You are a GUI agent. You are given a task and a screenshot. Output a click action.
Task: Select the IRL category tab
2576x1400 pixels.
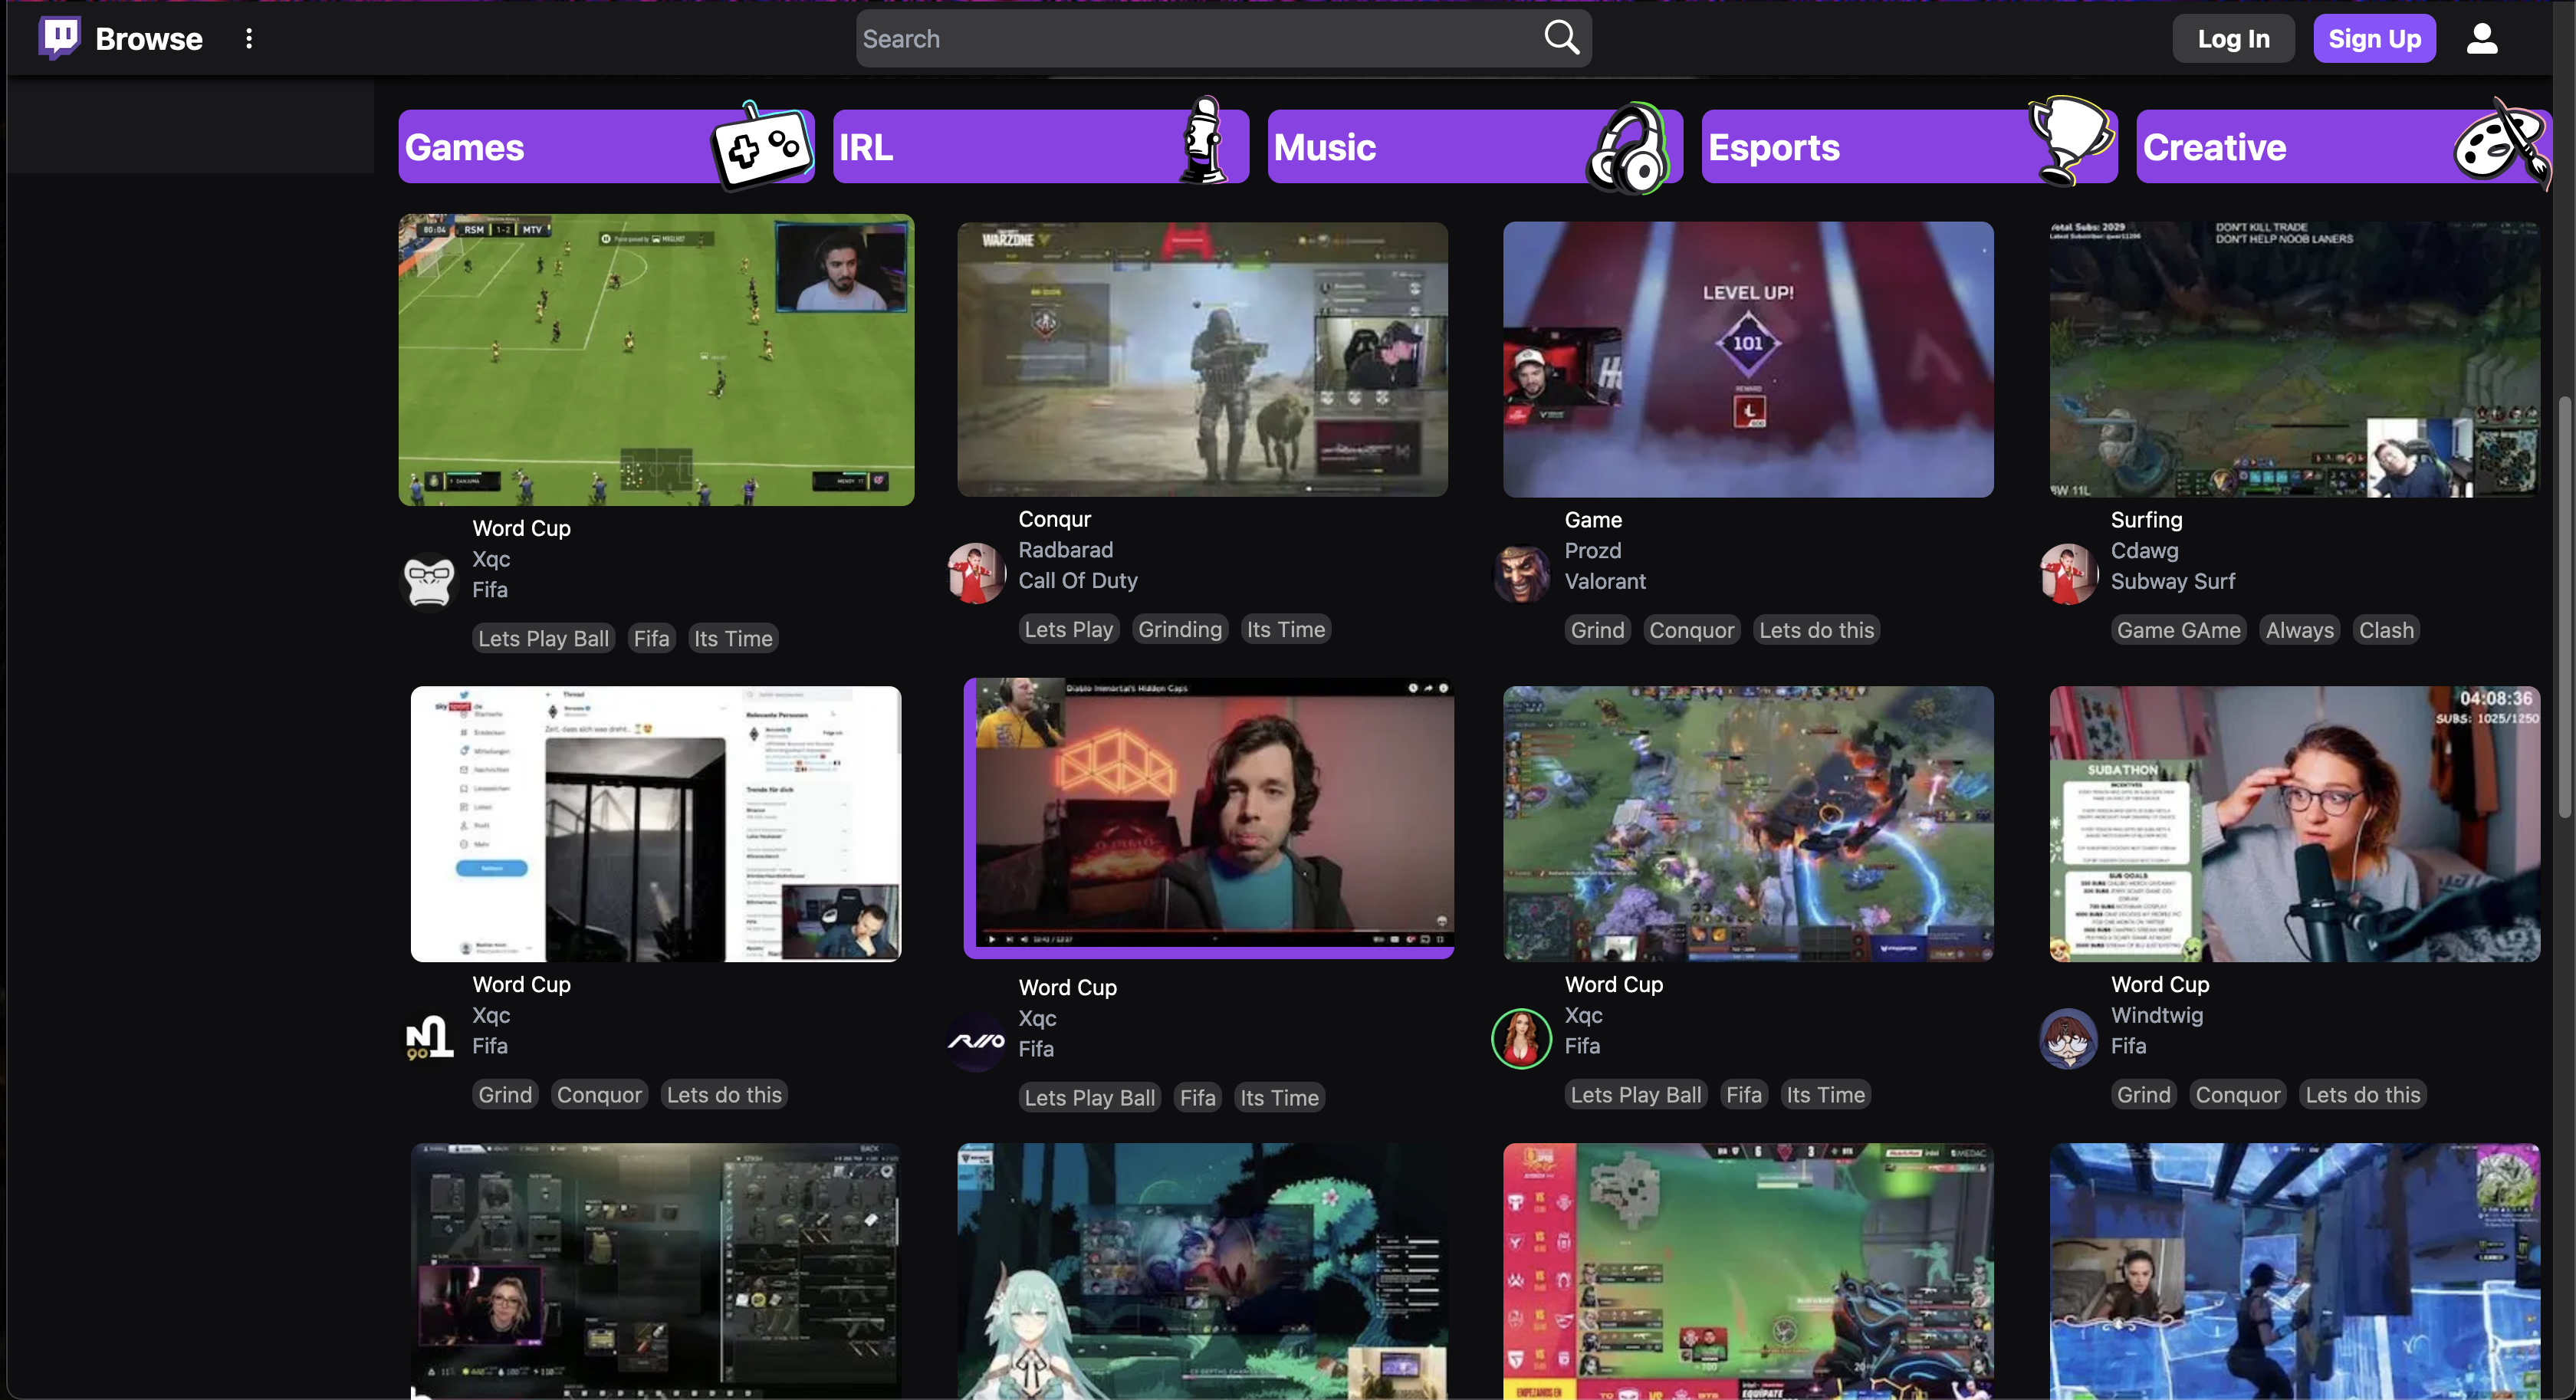tap(1040, 147)
